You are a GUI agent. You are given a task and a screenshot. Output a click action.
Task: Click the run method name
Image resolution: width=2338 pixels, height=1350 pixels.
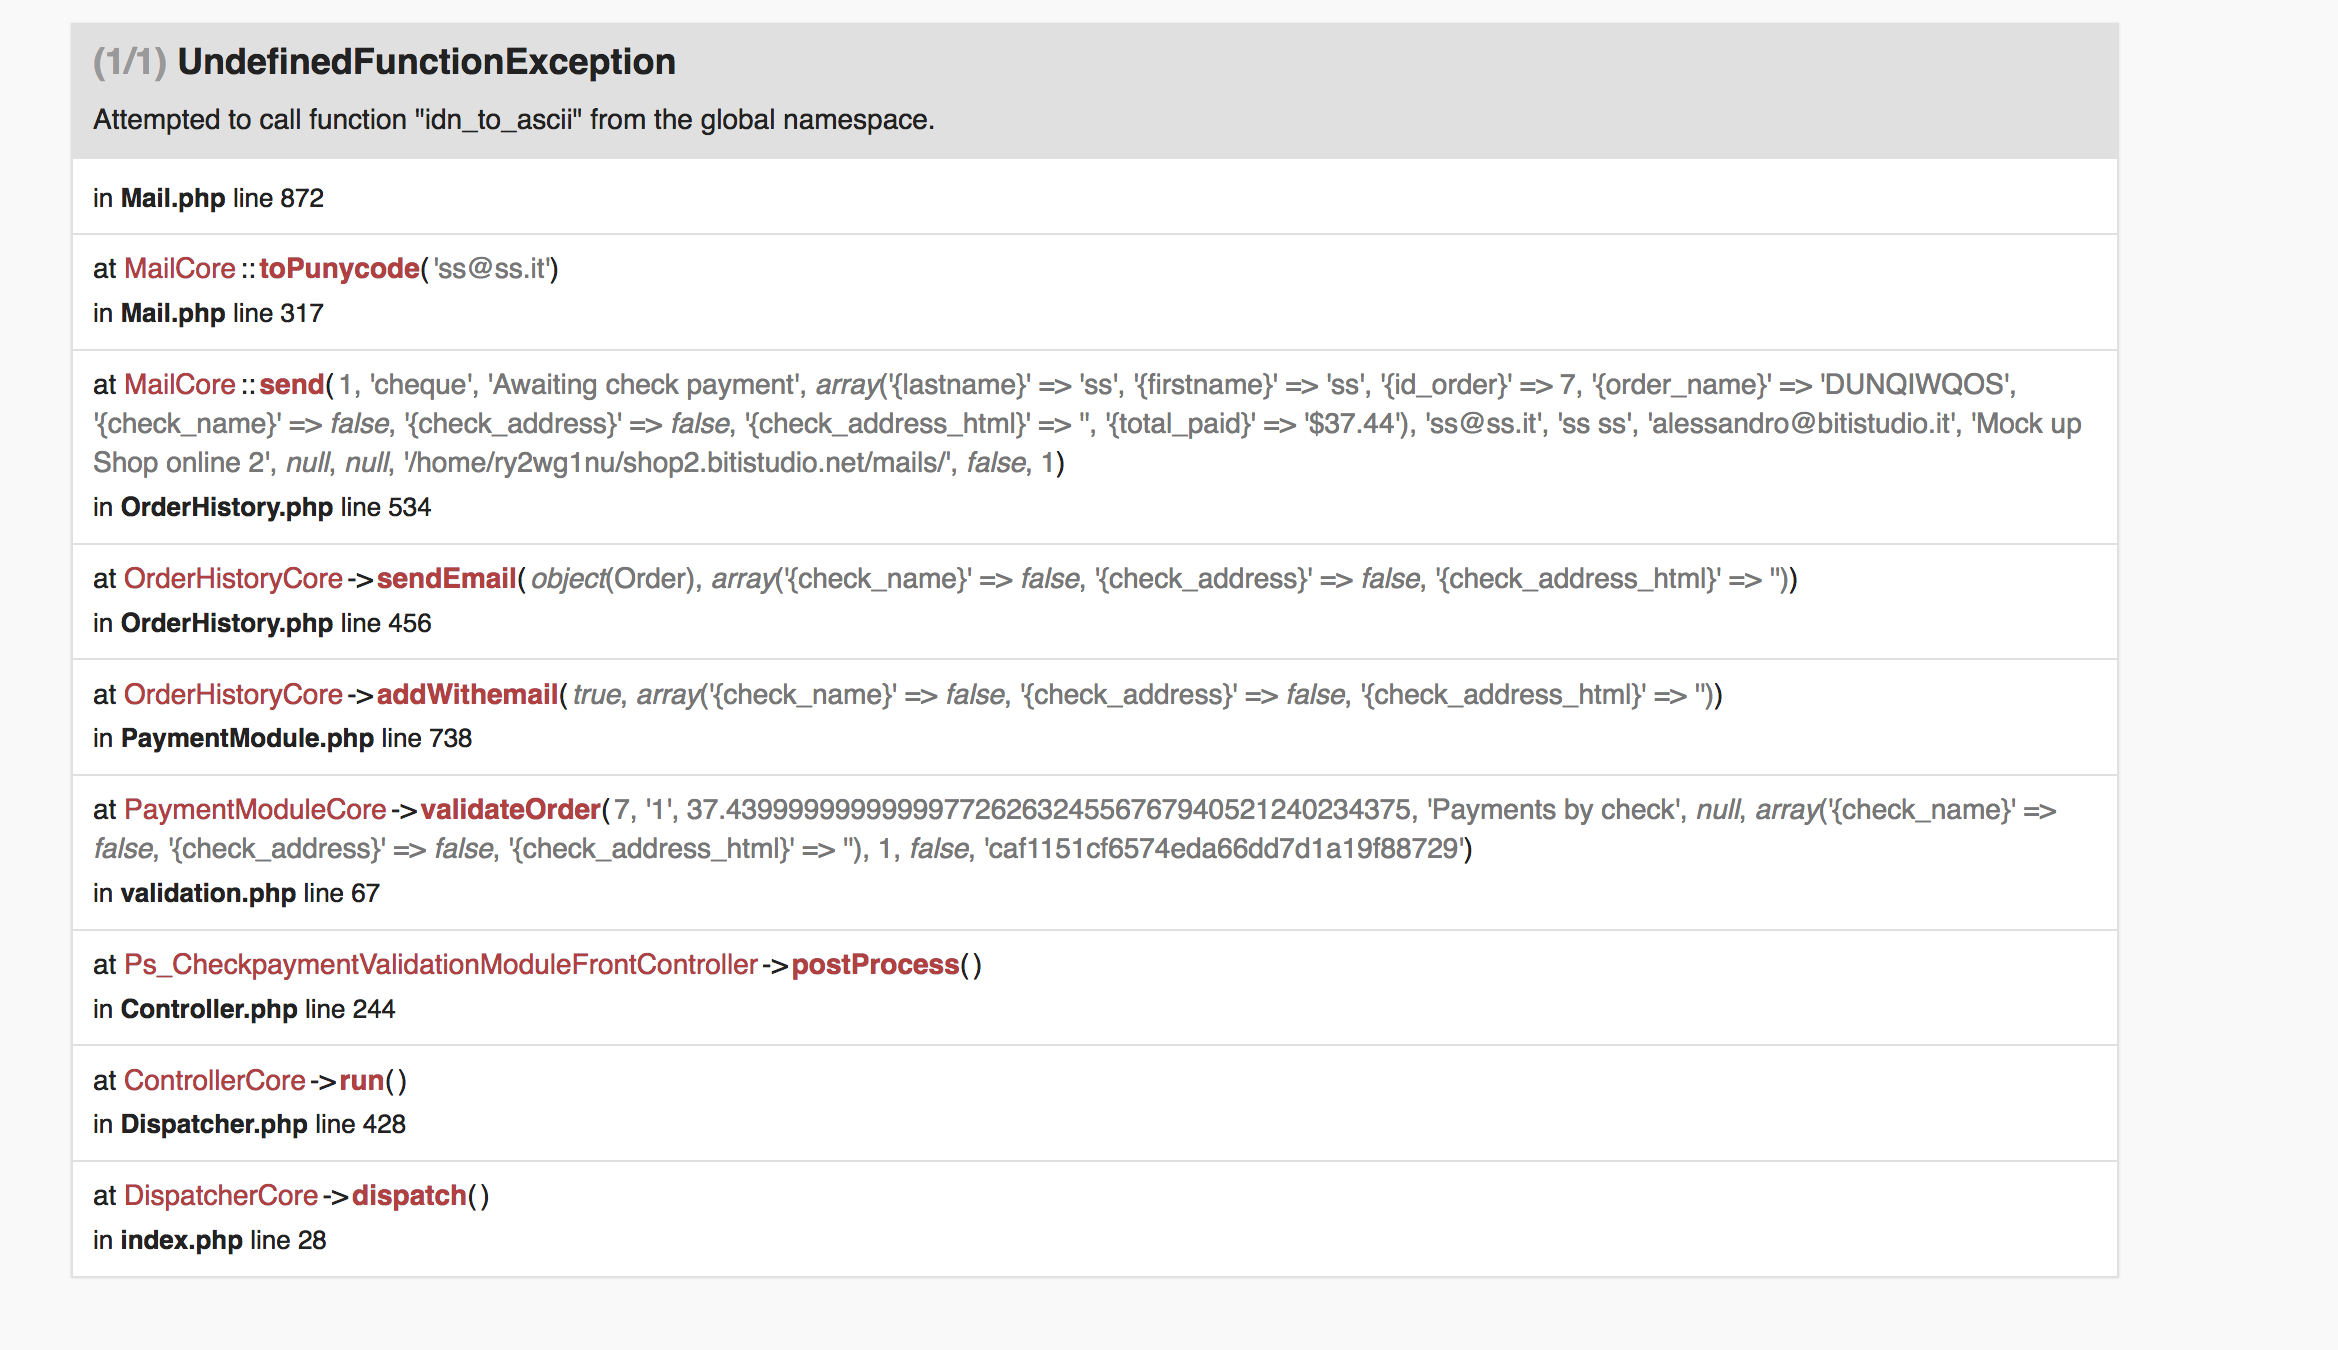(361, 1081)
